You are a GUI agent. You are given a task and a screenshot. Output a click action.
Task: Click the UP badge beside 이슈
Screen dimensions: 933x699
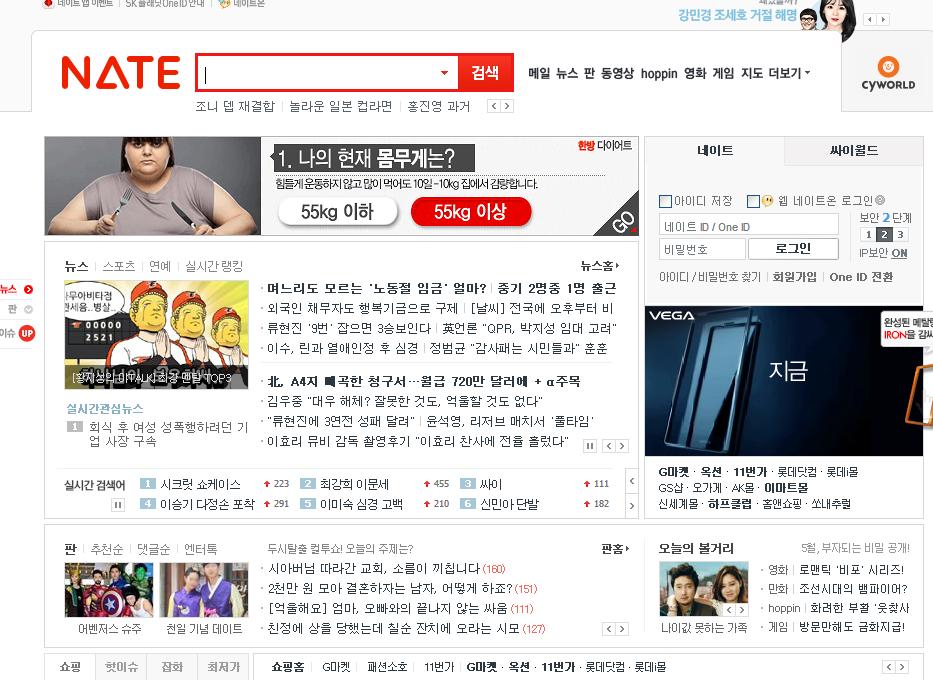(x=27, y=334)
